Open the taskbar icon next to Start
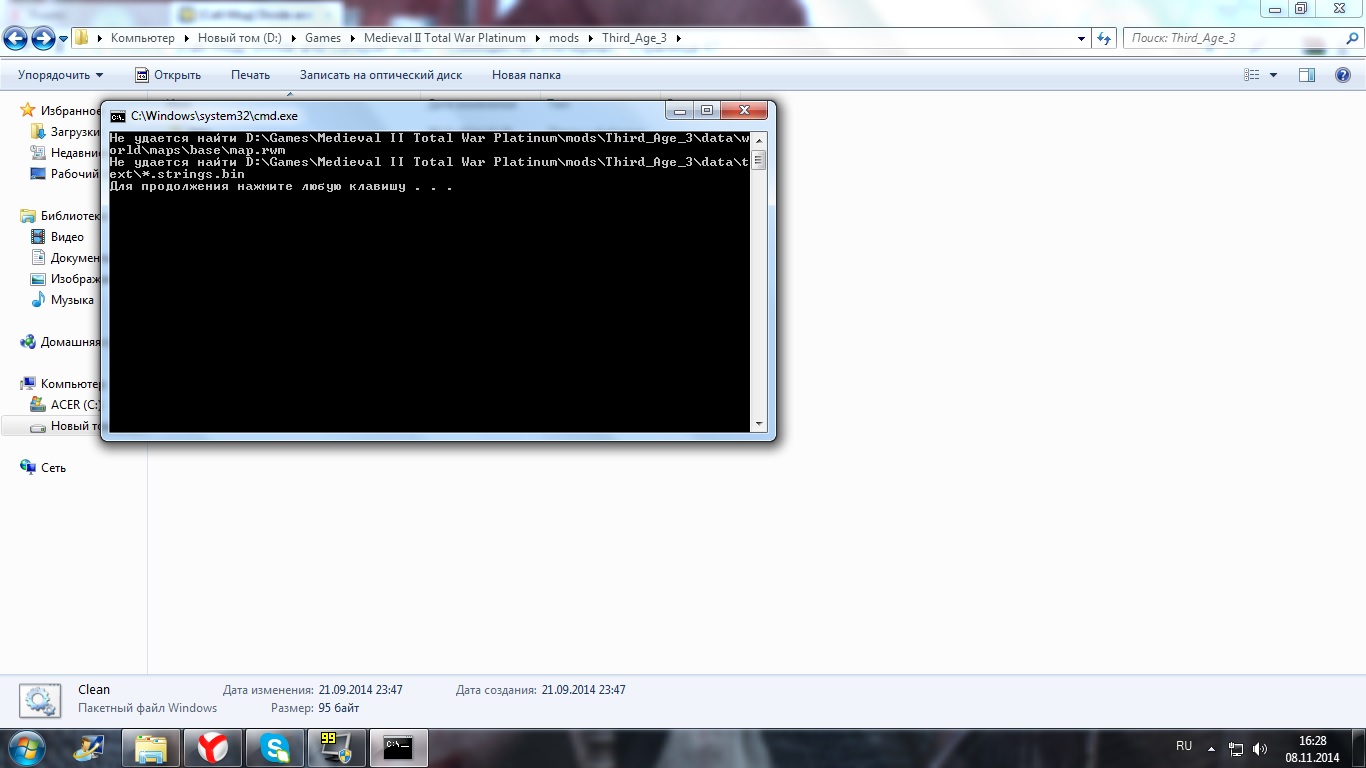The image size is (1366, 768). tap(89, 748)
